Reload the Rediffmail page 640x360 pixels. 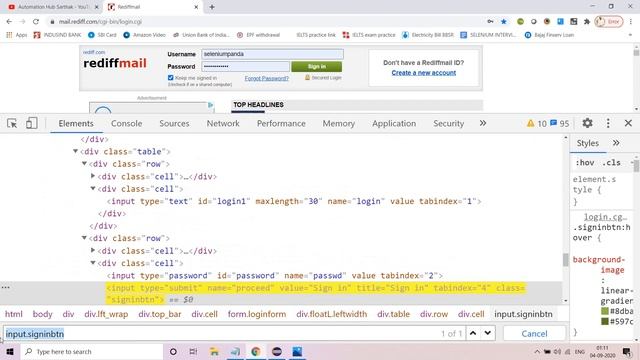pos(36,22)
